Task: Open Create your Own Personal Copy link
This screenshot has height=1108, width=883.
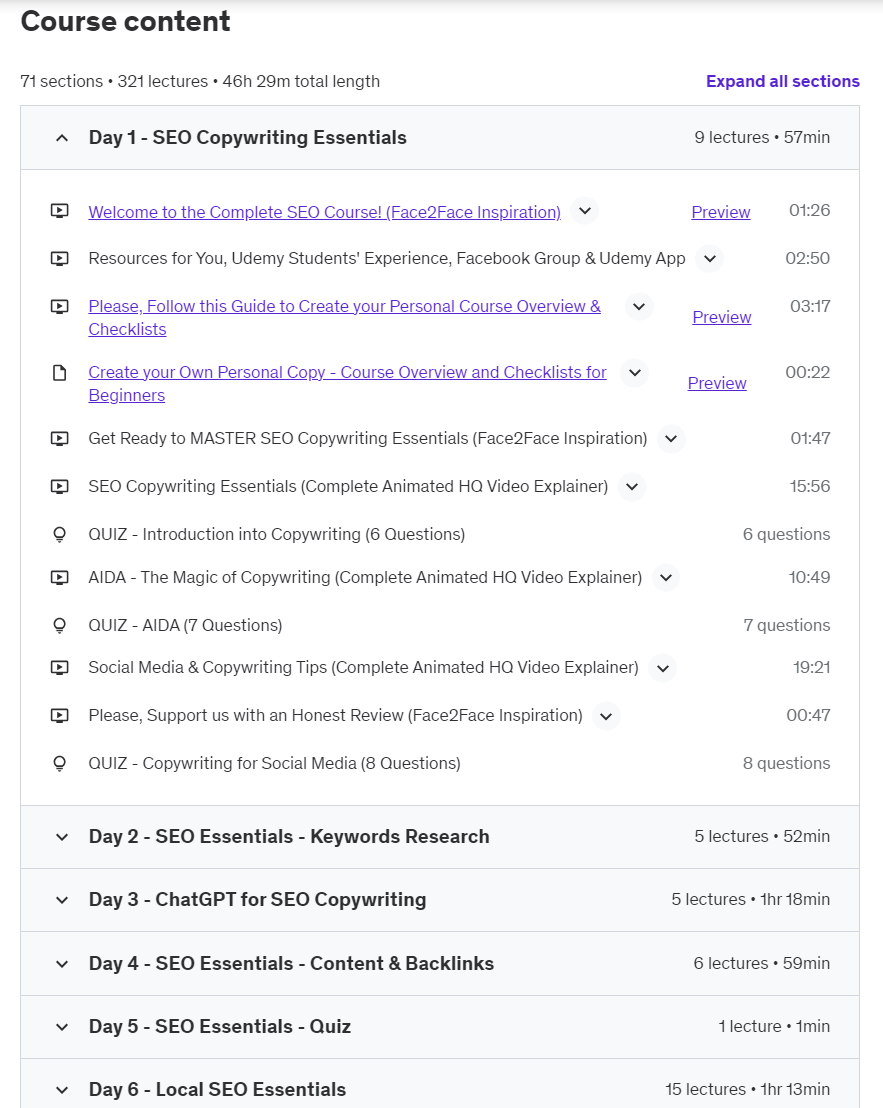Action: click(x=348, y=383)
